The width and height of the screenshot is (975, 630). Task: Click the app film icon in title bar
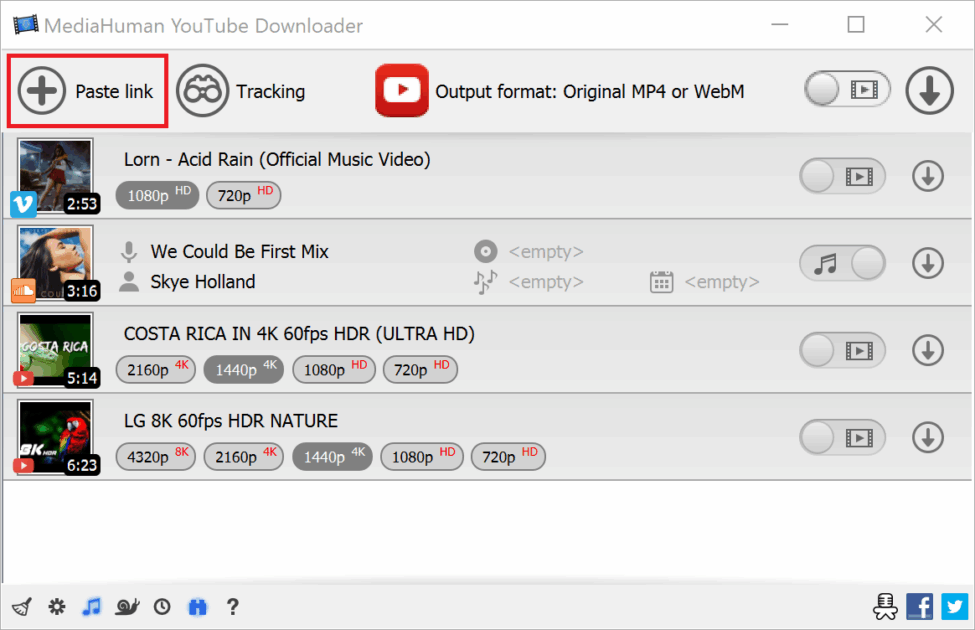coord(25,25)
